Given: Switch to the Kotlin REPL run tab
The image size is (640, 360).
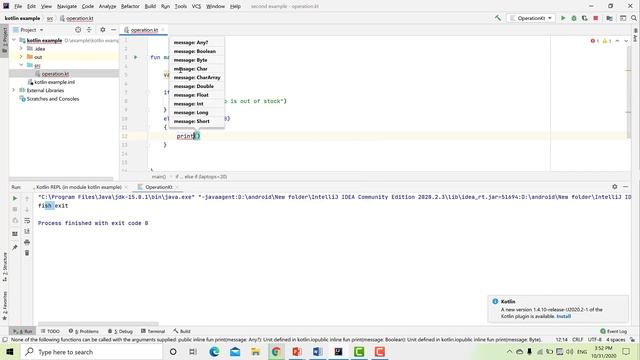Looking at the screenshot, I should tap(79, 187).
